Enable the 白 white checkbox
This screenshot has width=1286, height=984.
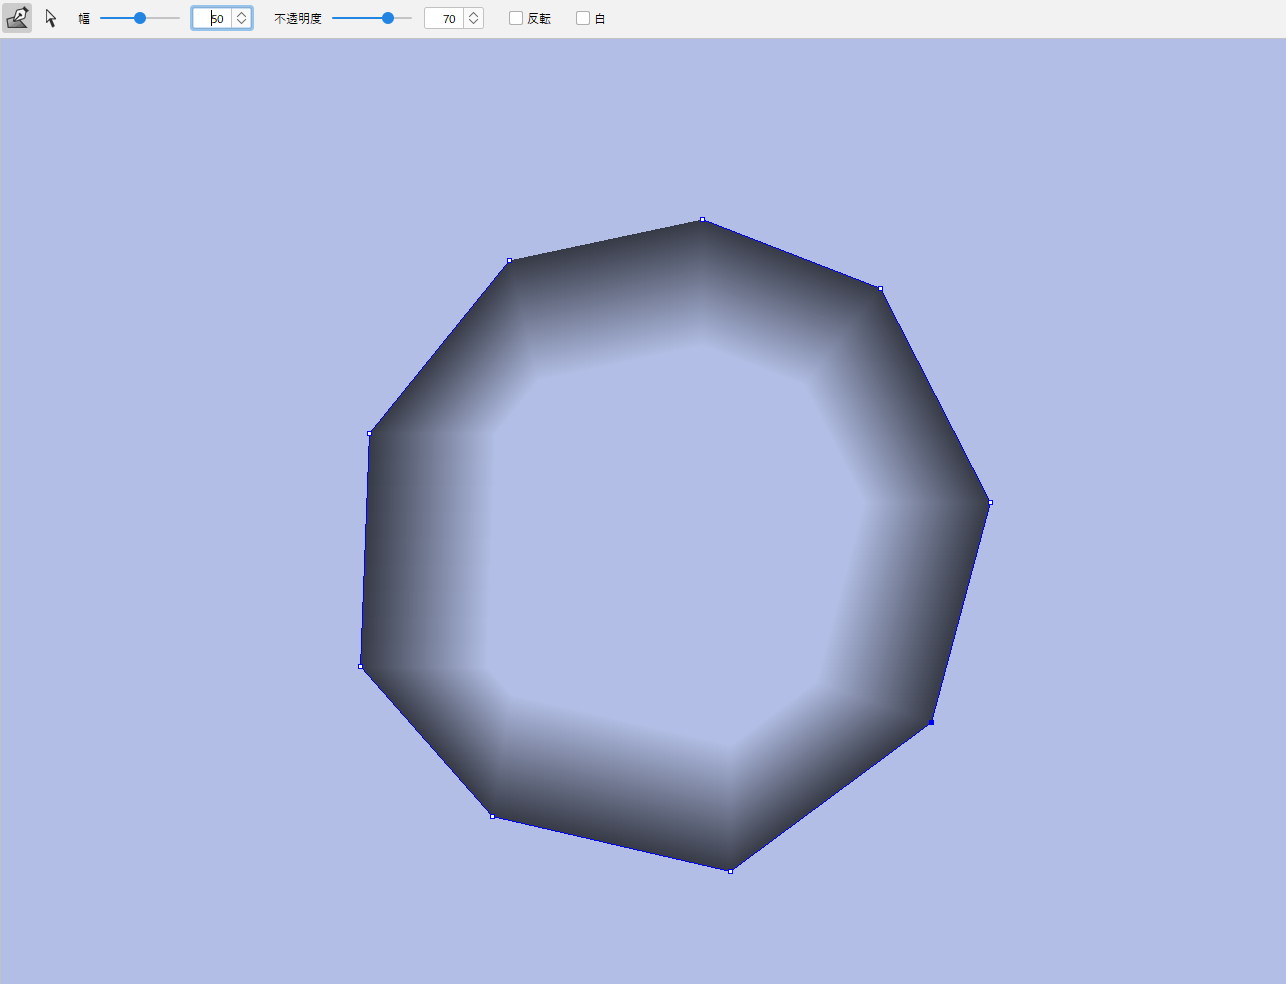[583, 18]
